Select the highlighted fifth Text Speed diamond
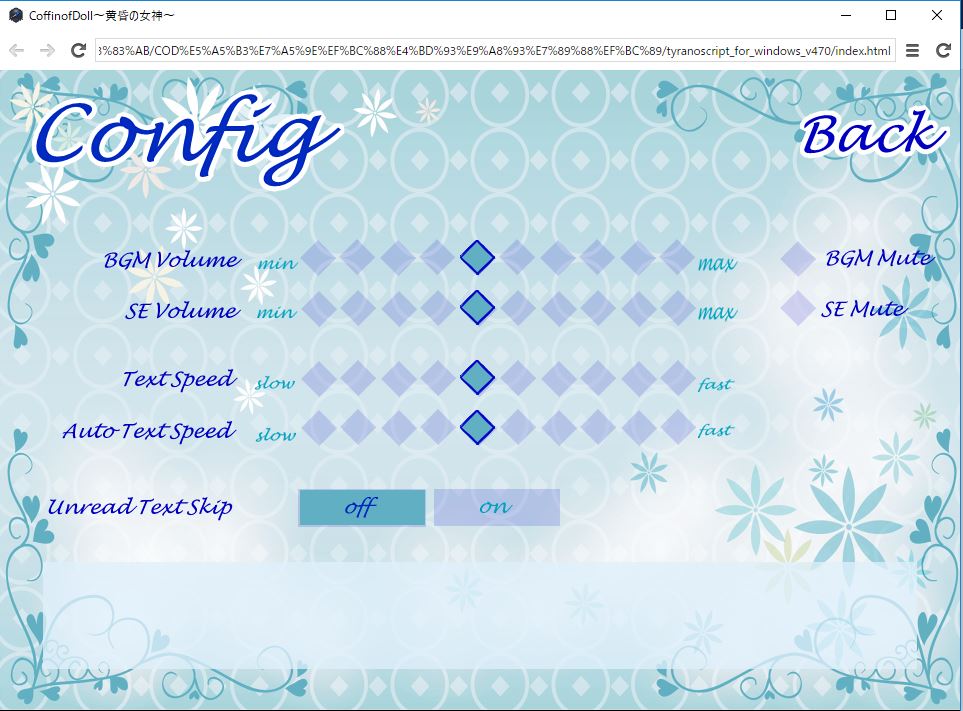The width and height of the screenshot is (963, 711). [478, 378]
